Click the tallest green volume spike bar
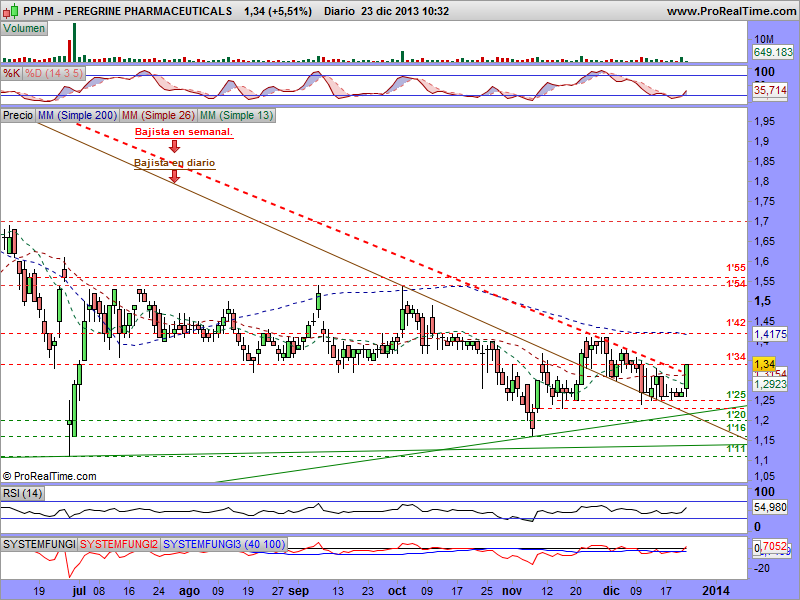This screenshot has height=600, width=800. (x=74, y=42)
